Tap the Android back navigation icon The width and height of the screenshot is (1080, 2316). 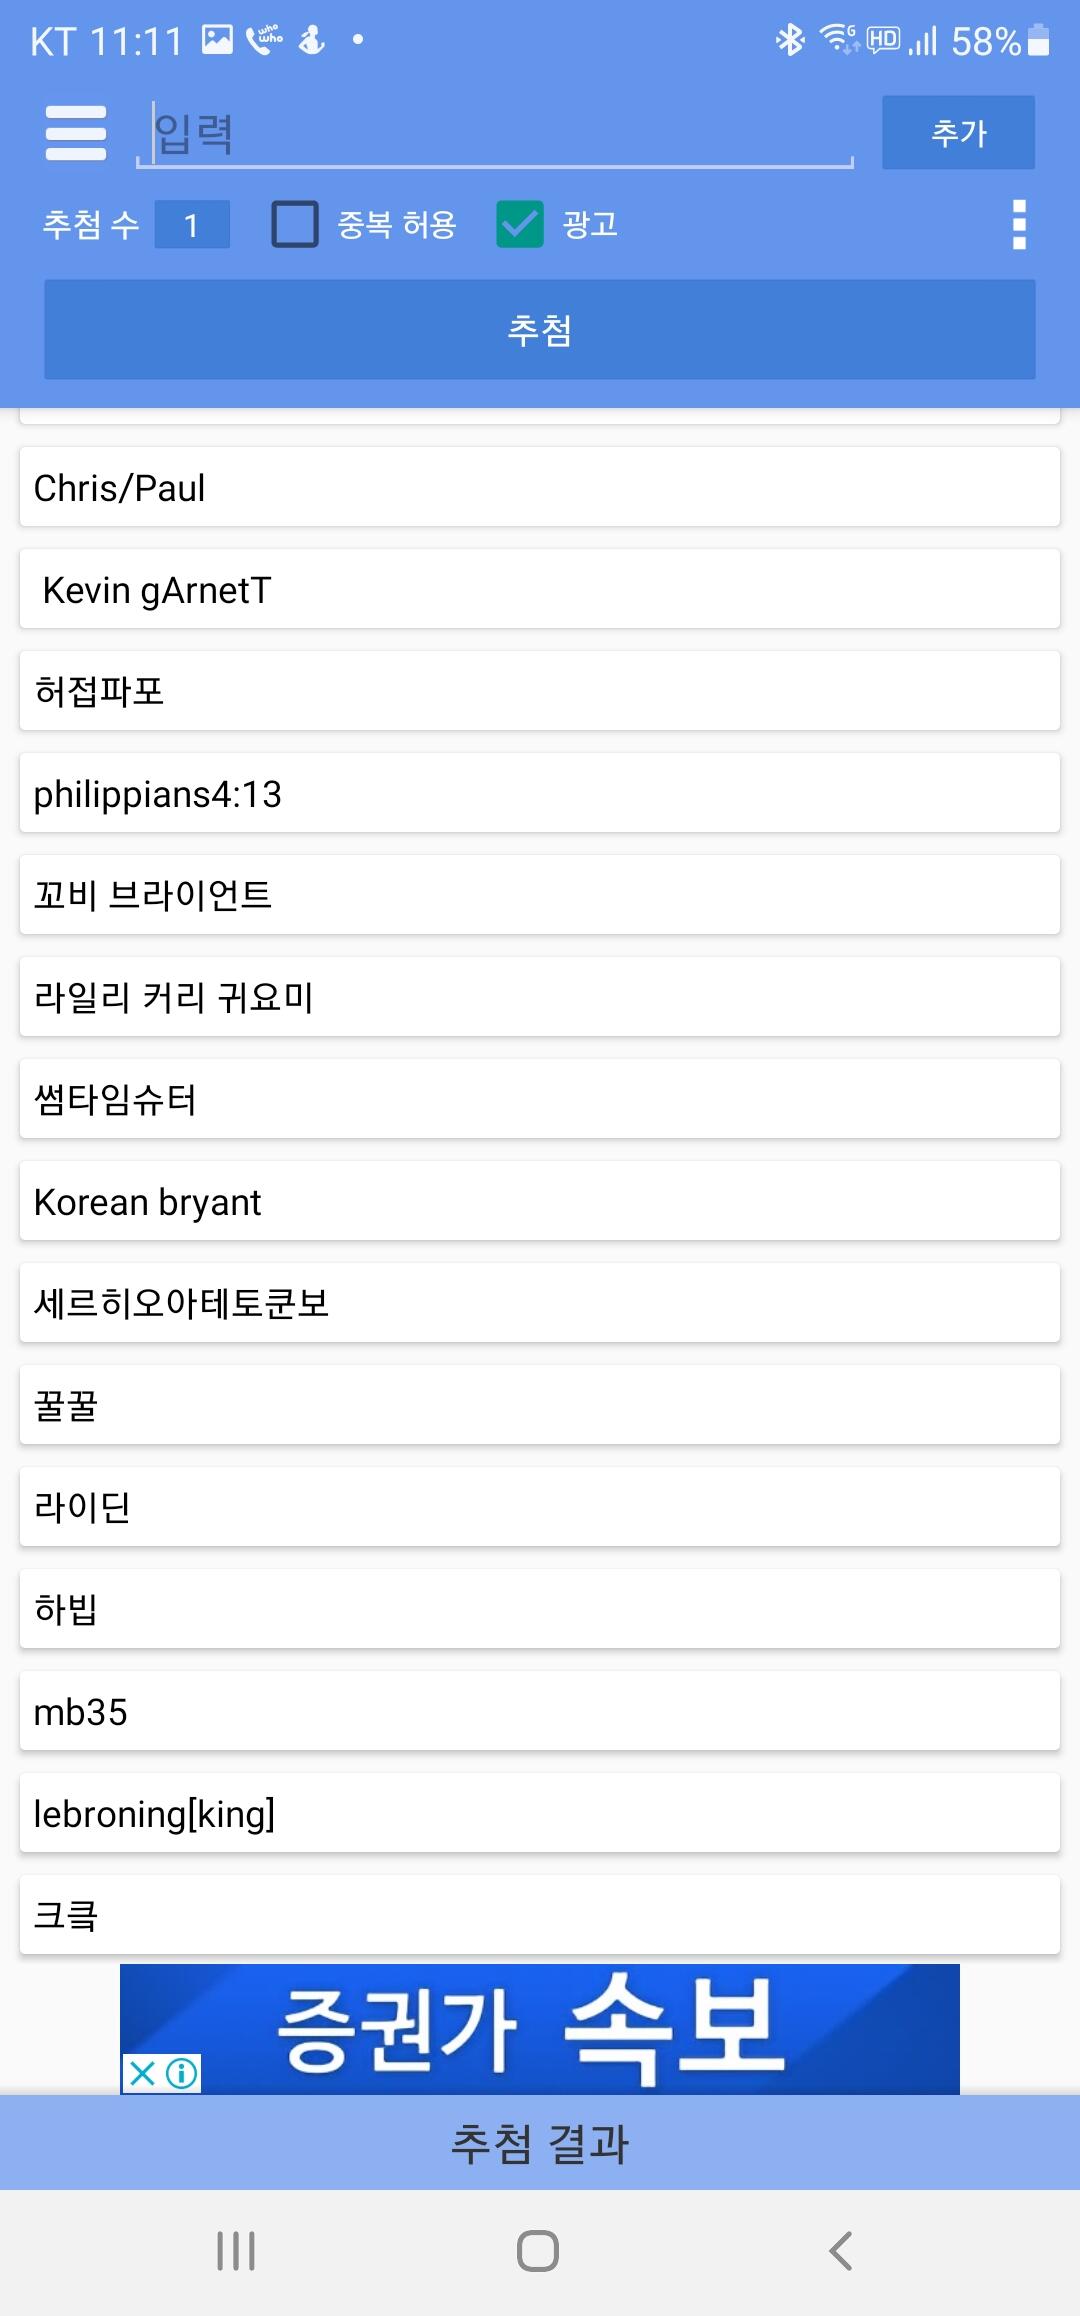point(841,2251)
